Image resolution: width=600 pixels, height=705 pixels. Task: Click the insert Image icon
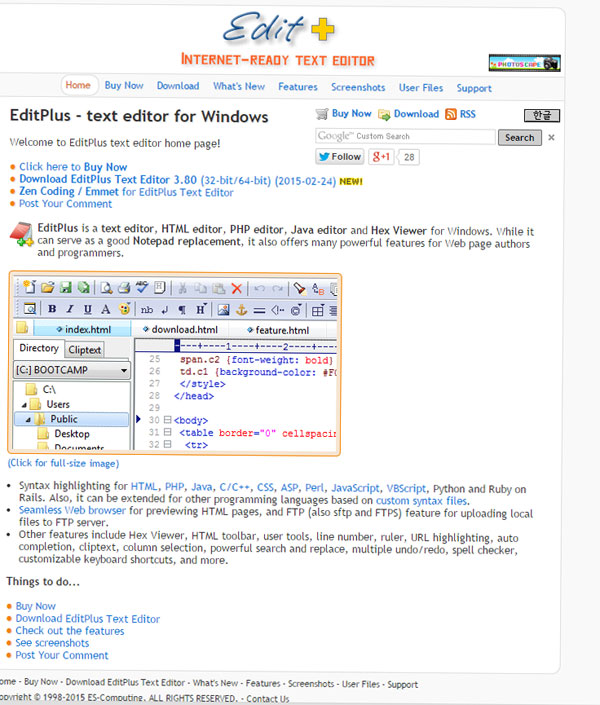coord(224,310)
